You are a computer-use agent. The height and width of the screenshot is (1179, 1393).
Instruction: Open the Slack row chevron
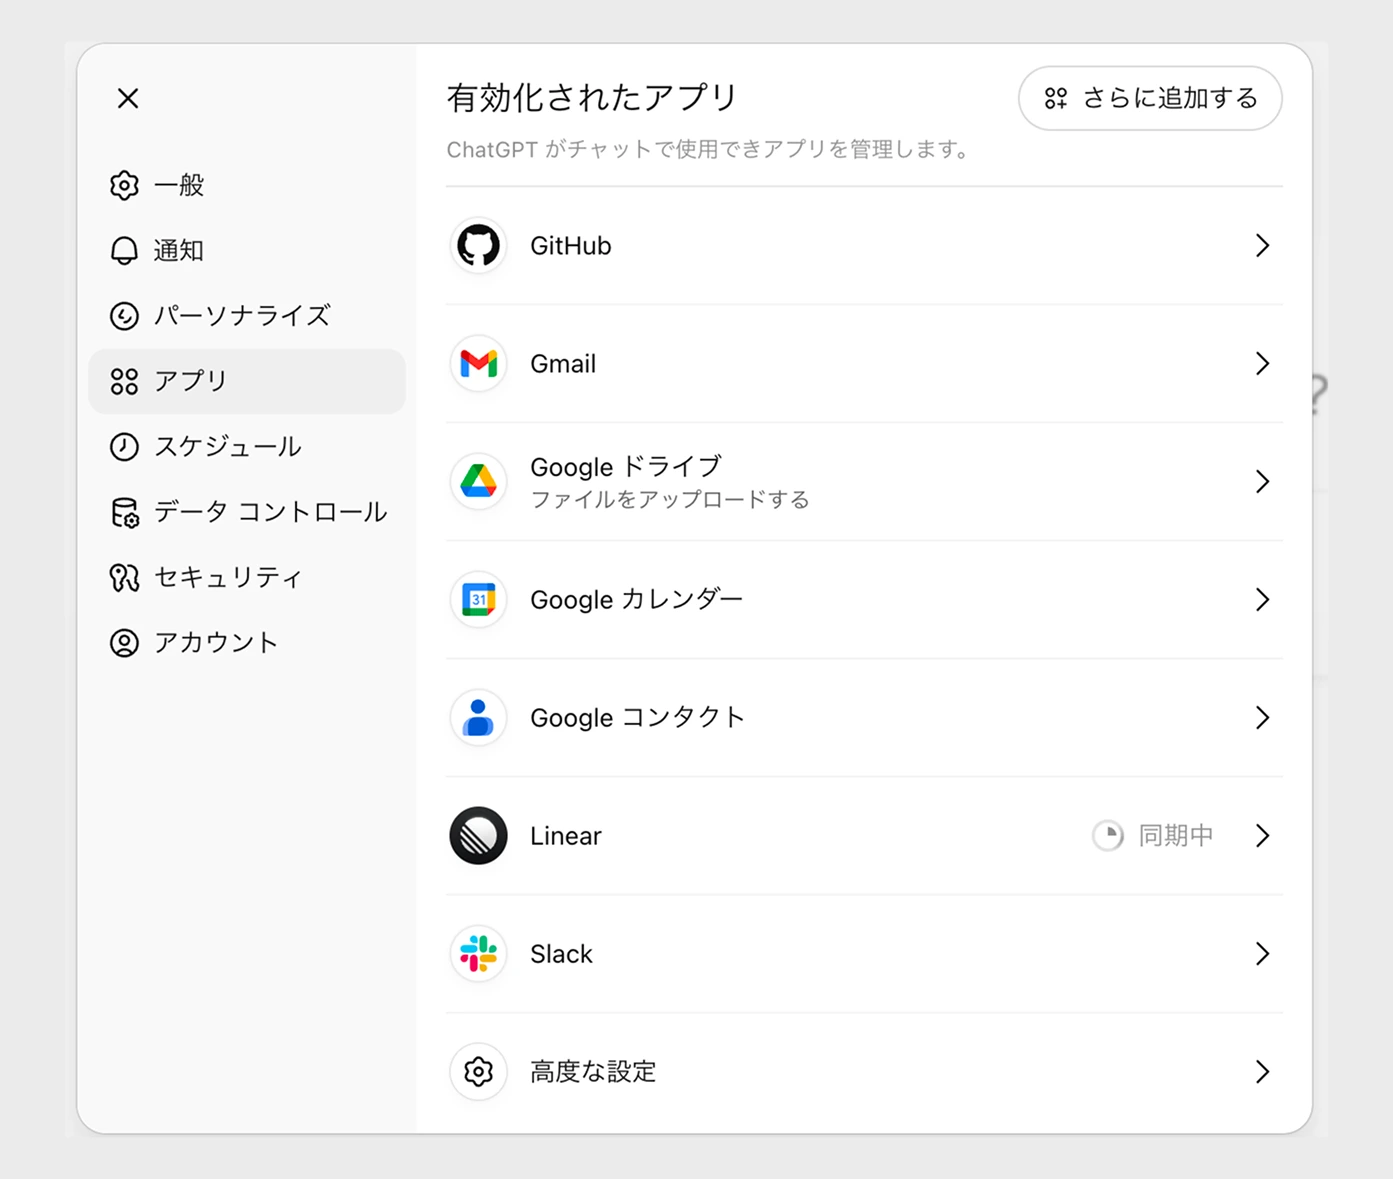1262,954
